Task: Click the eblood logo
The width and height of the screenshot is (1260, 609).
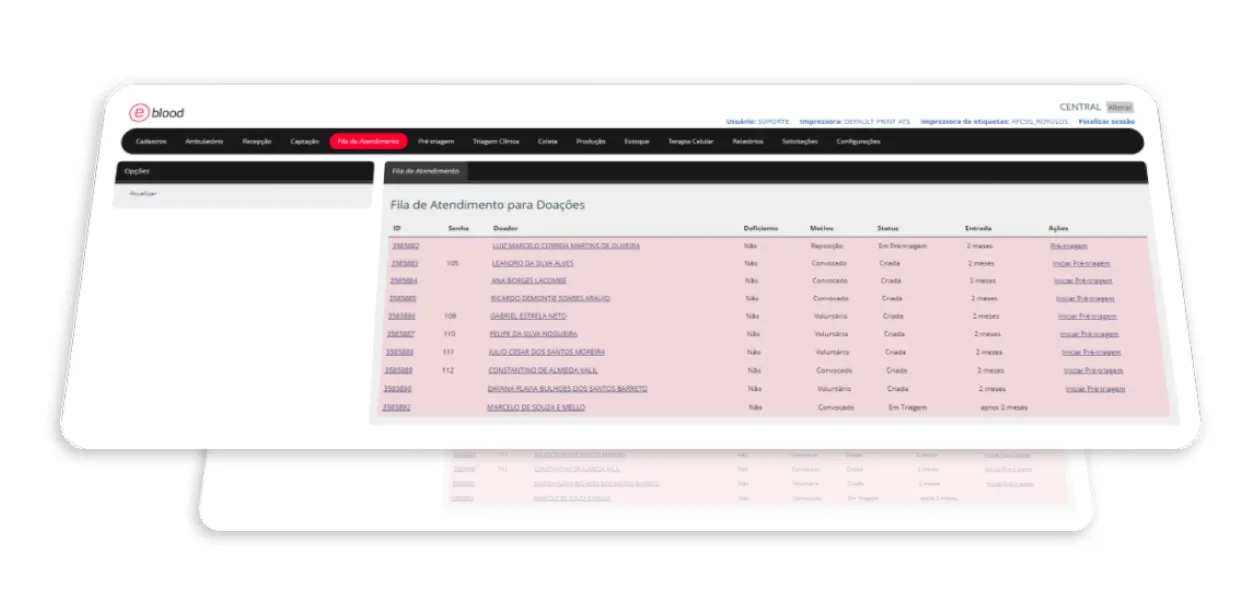Action: (x=156, y=112)
